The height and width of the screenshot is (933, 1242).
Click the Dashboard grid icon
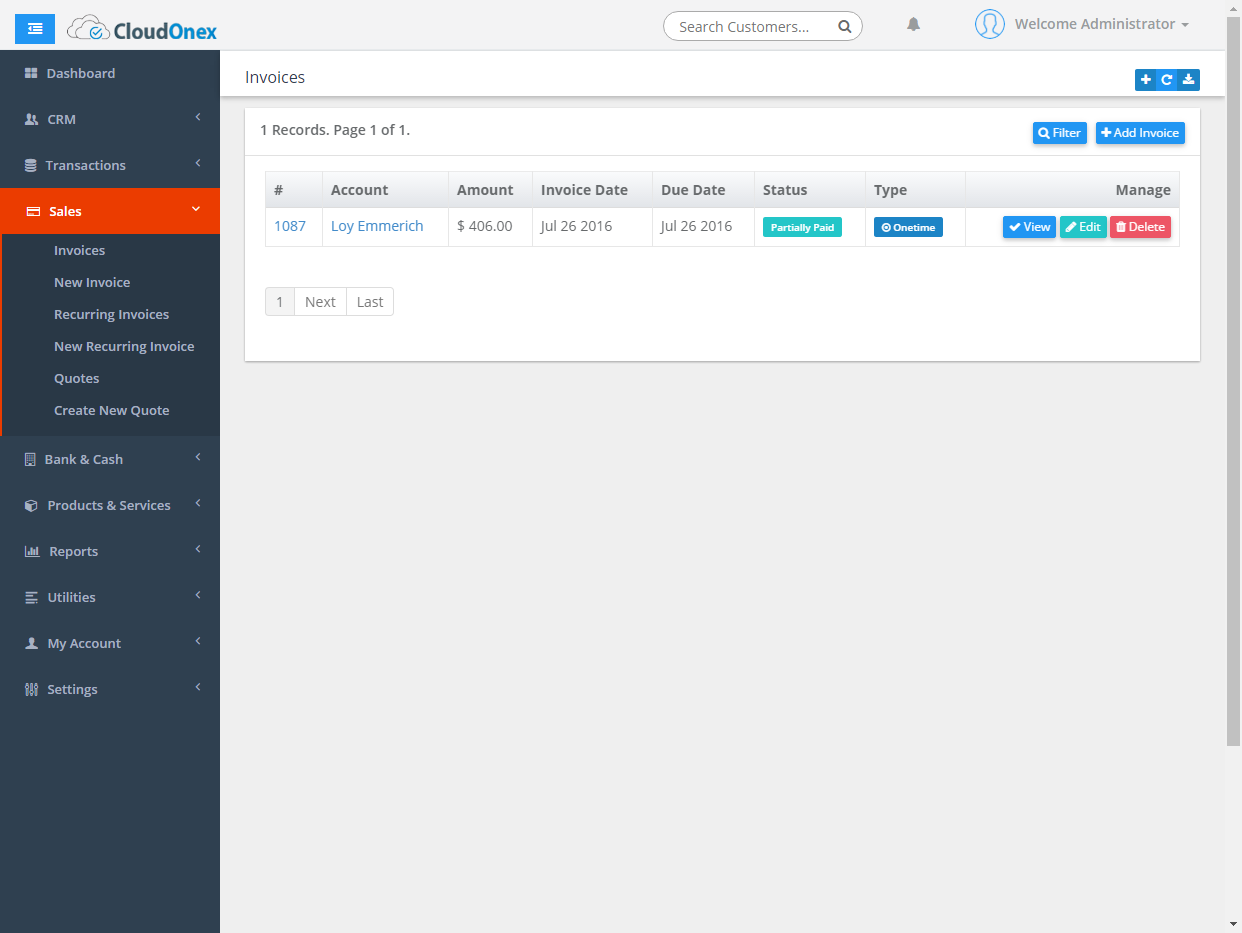[x=31, y=73]
